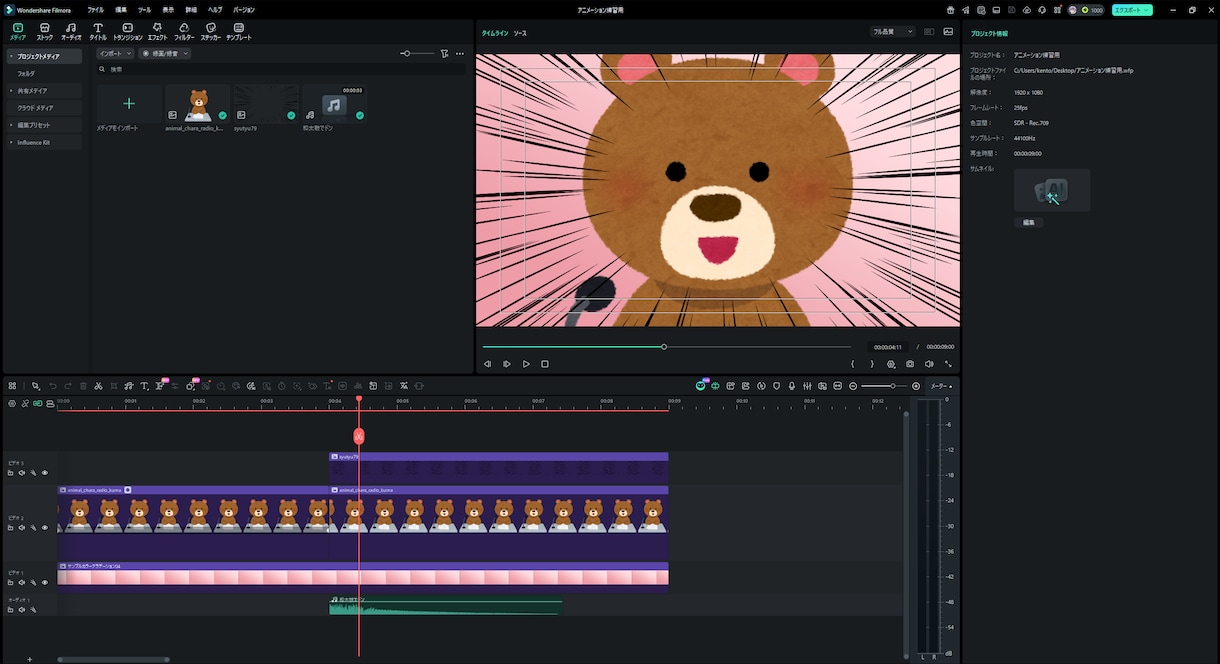This screenshot has height=664, width=1220.
Task: Open the フル品質 preview quality dropdown
Action: (892, 32)
